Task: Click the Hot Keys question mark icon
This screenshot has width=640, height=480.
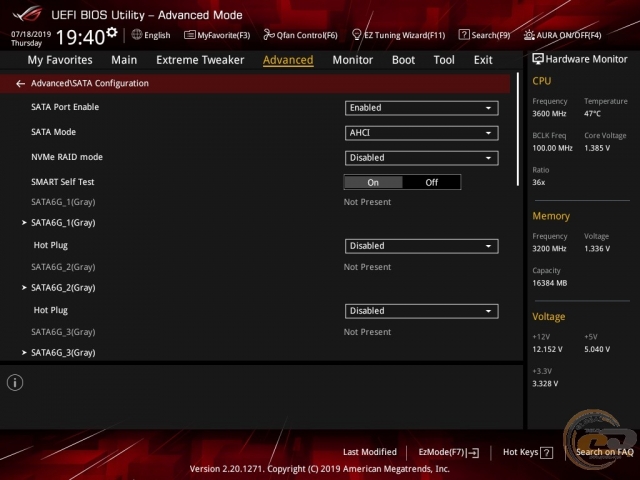Action: (547, 453)
